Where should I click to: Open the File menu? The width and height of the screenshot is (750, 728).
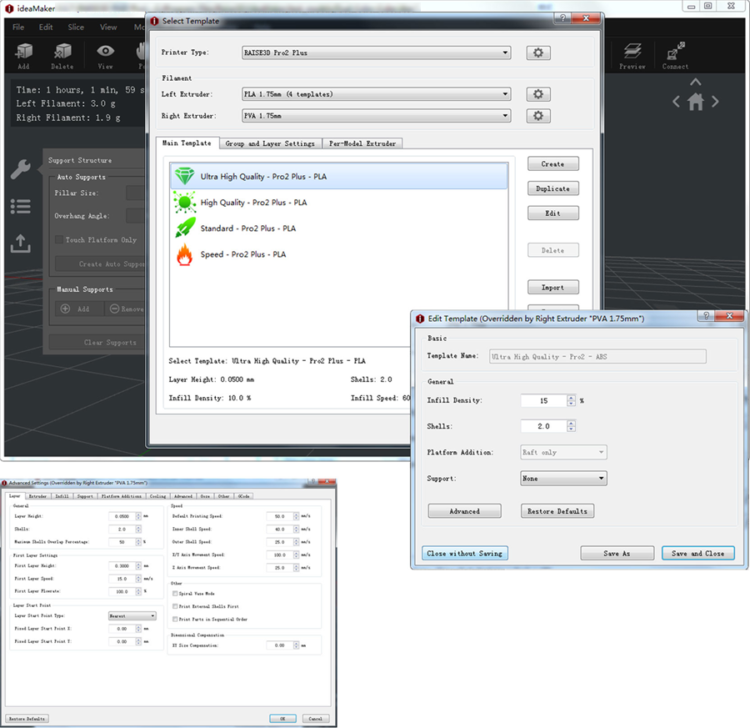18,27
